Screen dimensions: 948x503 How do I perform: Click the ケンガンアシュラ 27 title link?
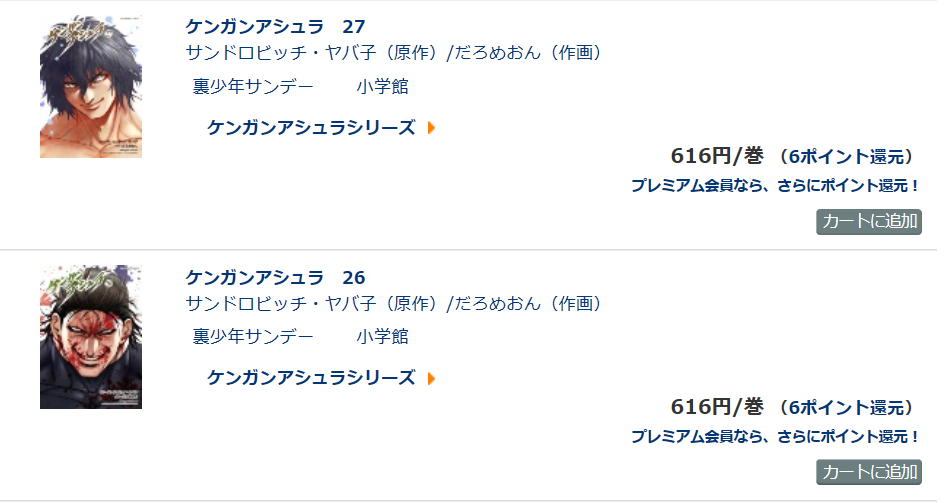pos(275,27)
